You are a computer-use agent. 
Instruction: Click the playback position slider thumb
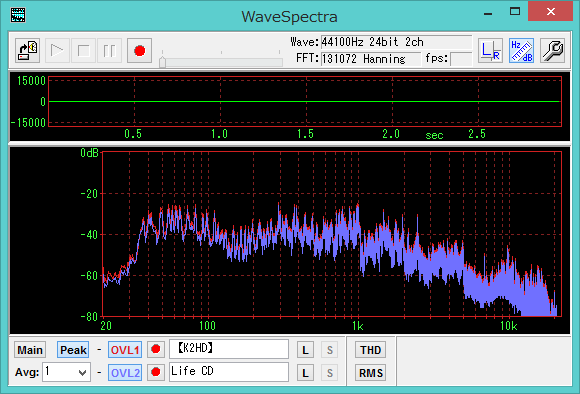[x=162, y=62]
